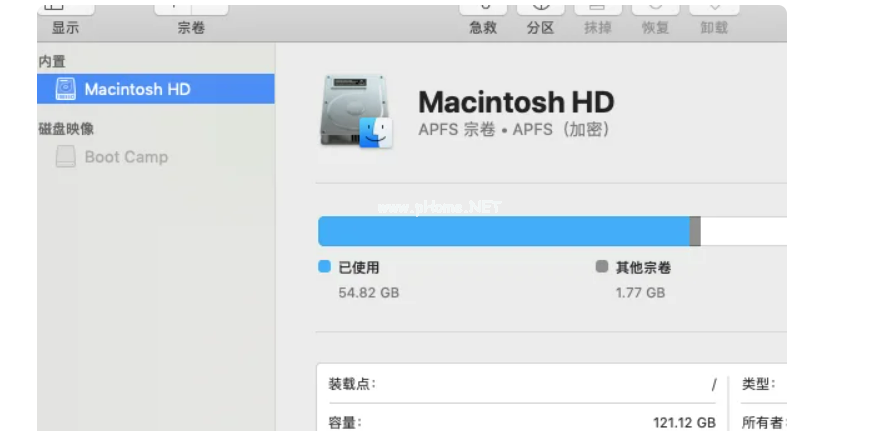888x431 pixels.
Task: Click the Macintosh HD sidebar drive icon
Action: coord(65,89)
